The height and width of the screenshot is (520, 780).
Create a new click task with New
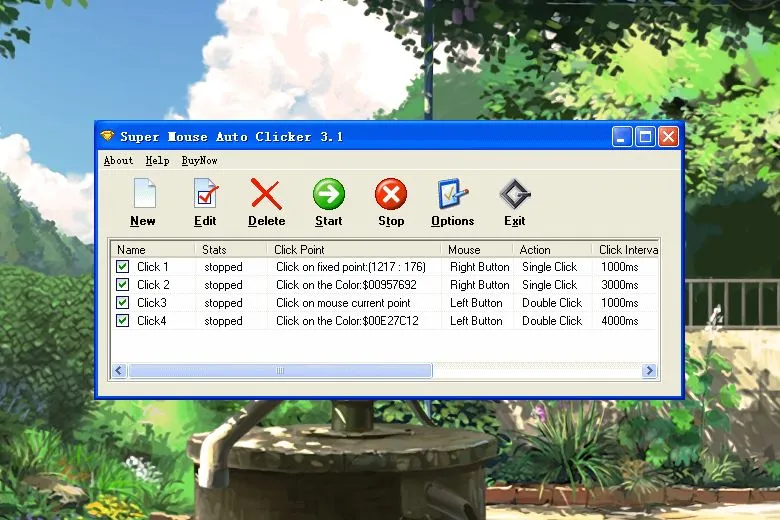[x=143, y=202]
